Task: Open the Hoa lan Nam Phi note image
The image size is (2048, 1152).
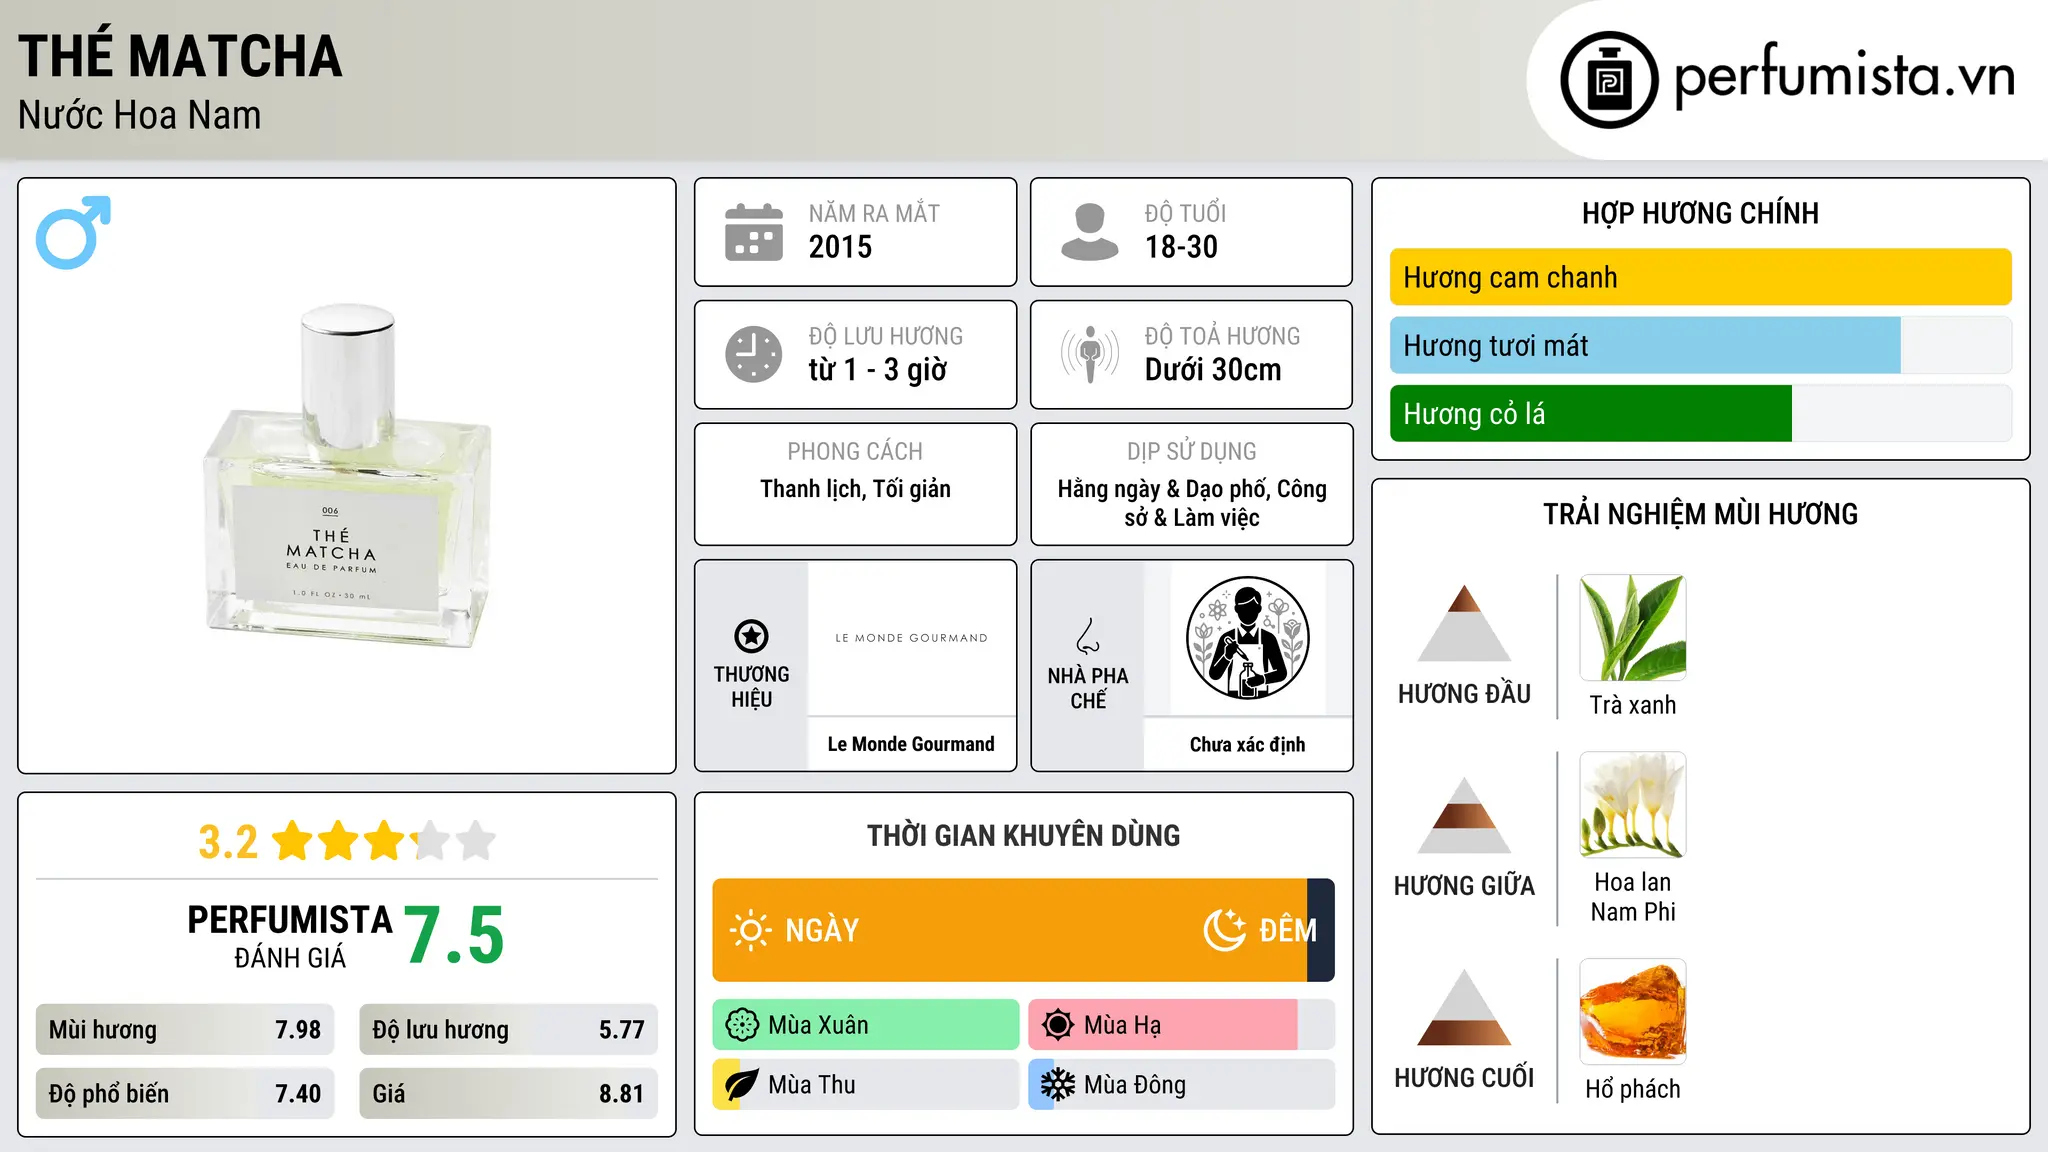Action: (1633, 805)
